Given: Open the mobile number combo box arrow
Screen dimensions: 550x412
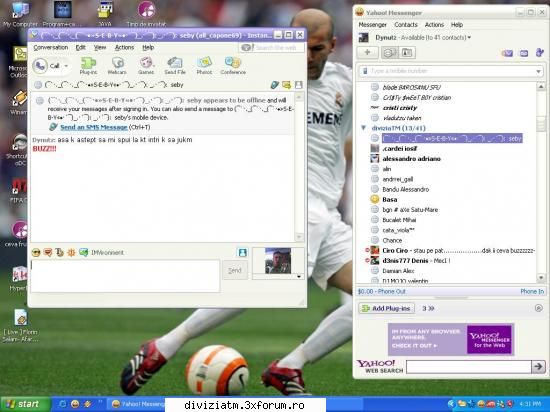Looking at the screenshot, I should 538,72.
